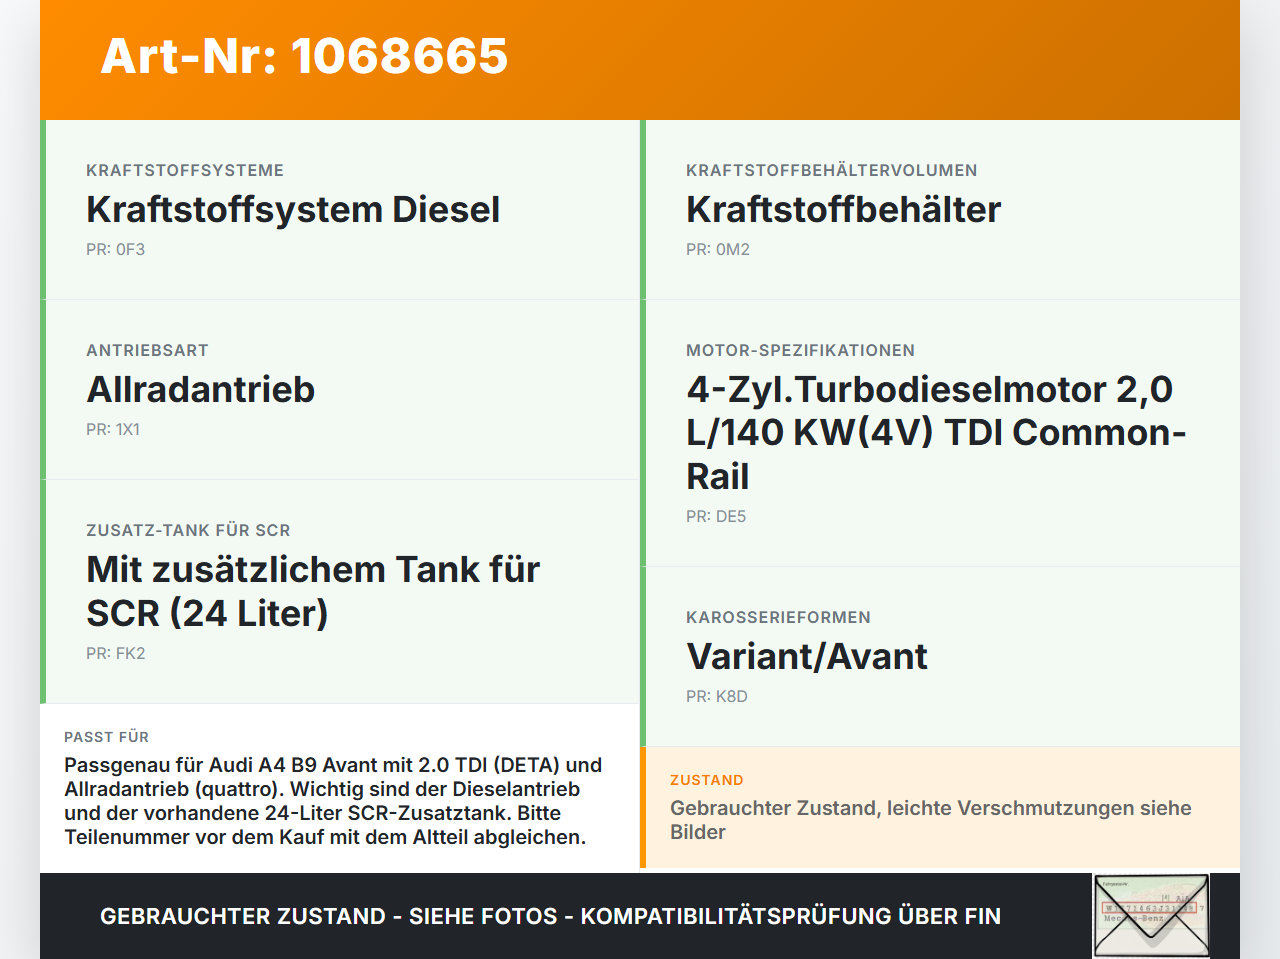Select the Allradantrieb heading
Viewport: 1280px width, 959px height.
201,389
